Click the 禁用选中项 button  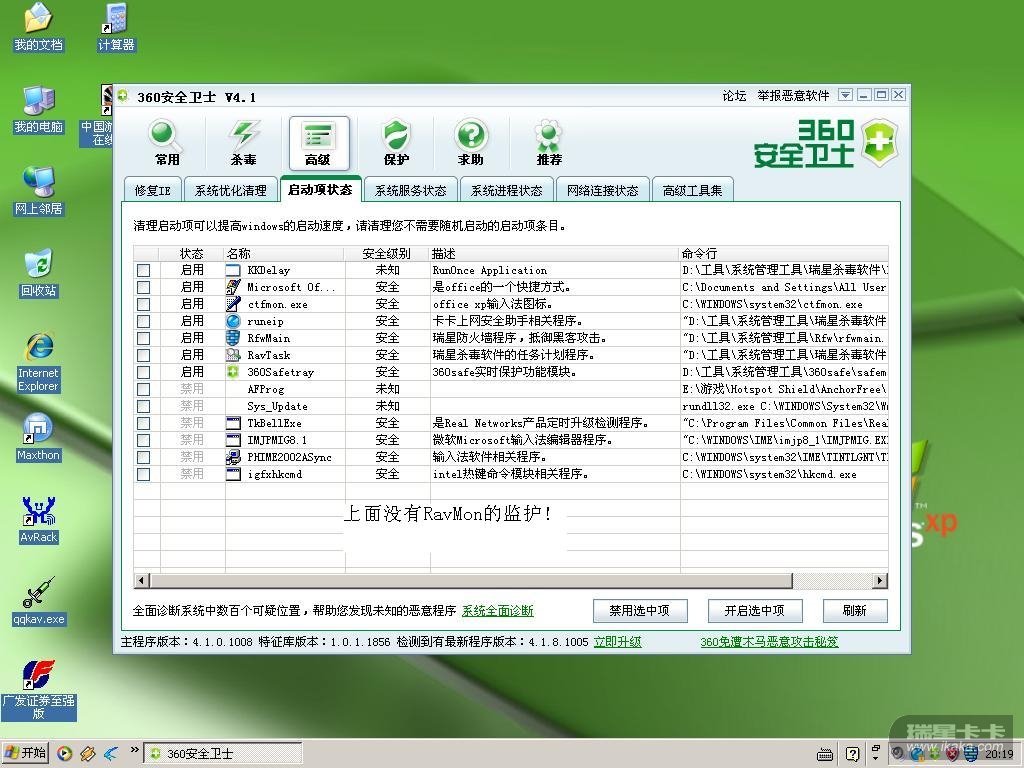tap(640, 611)
